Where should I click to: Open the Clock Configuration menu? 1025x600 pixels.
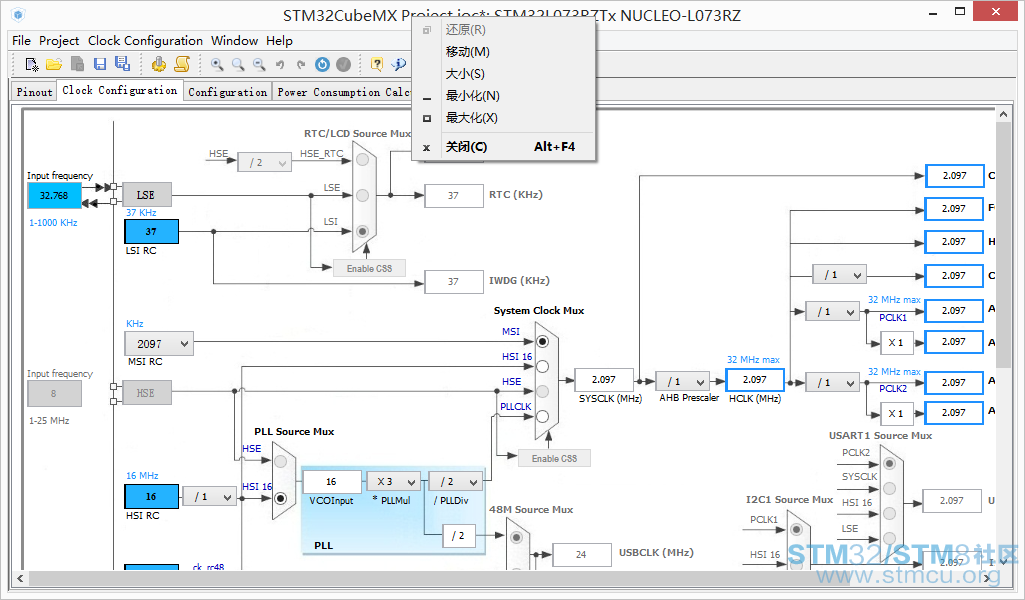(x=145, y=41)
